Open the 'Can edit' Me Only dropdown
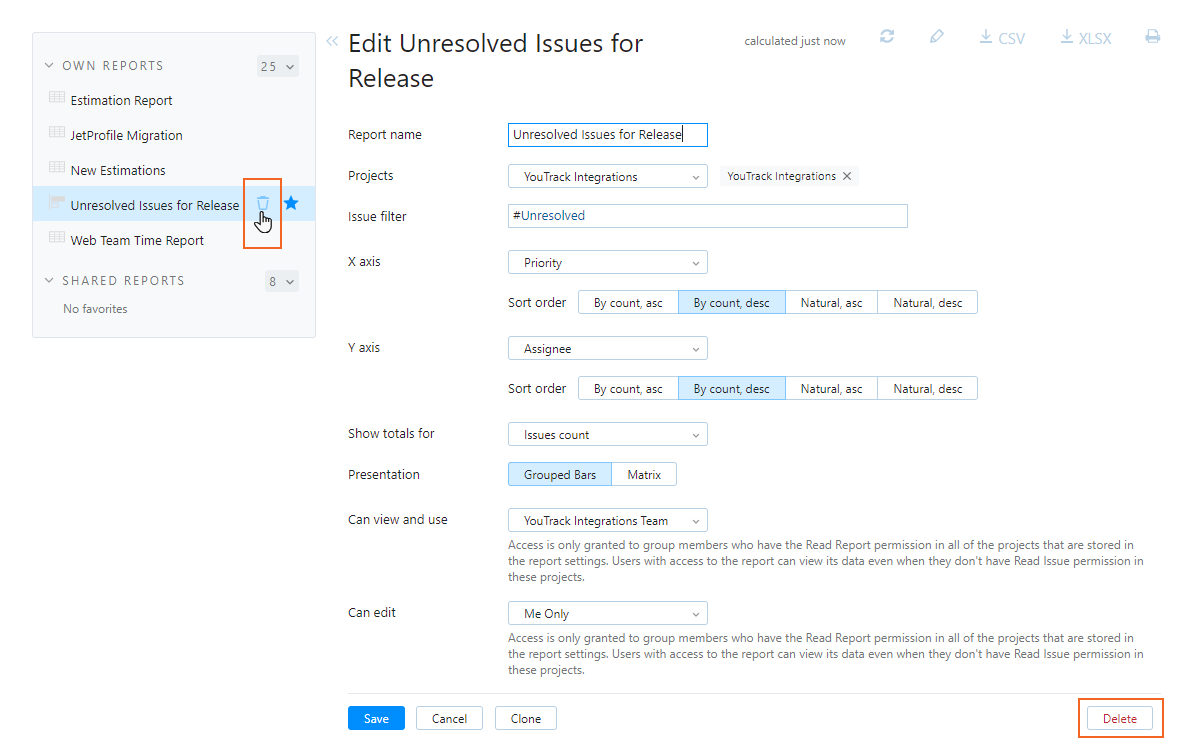This screenshot has width=1193, height=748. (607, 614)
